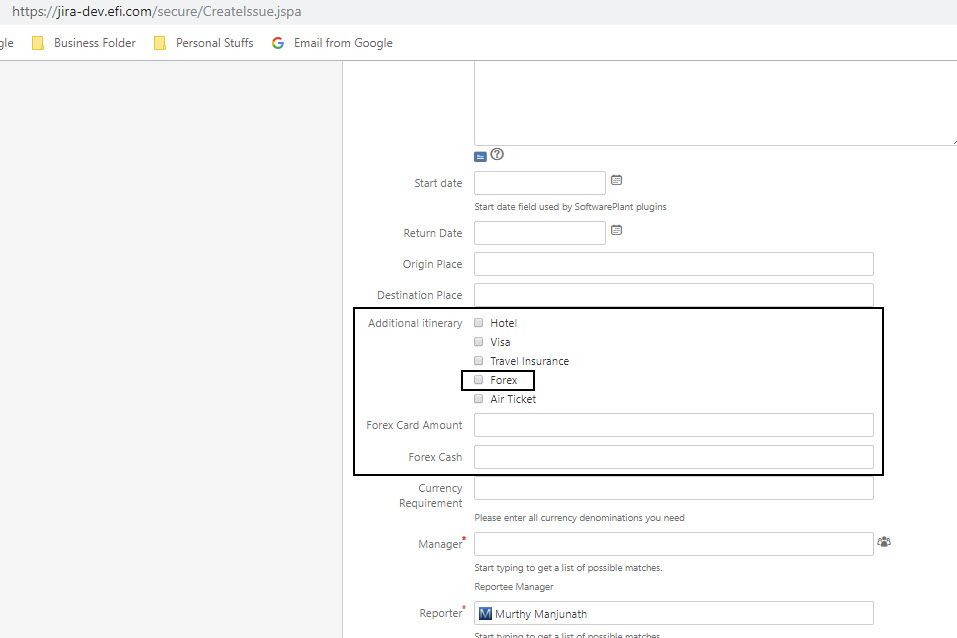Open the Start date calendar picker
Screen dimensions: 957x638
(617, 181)
